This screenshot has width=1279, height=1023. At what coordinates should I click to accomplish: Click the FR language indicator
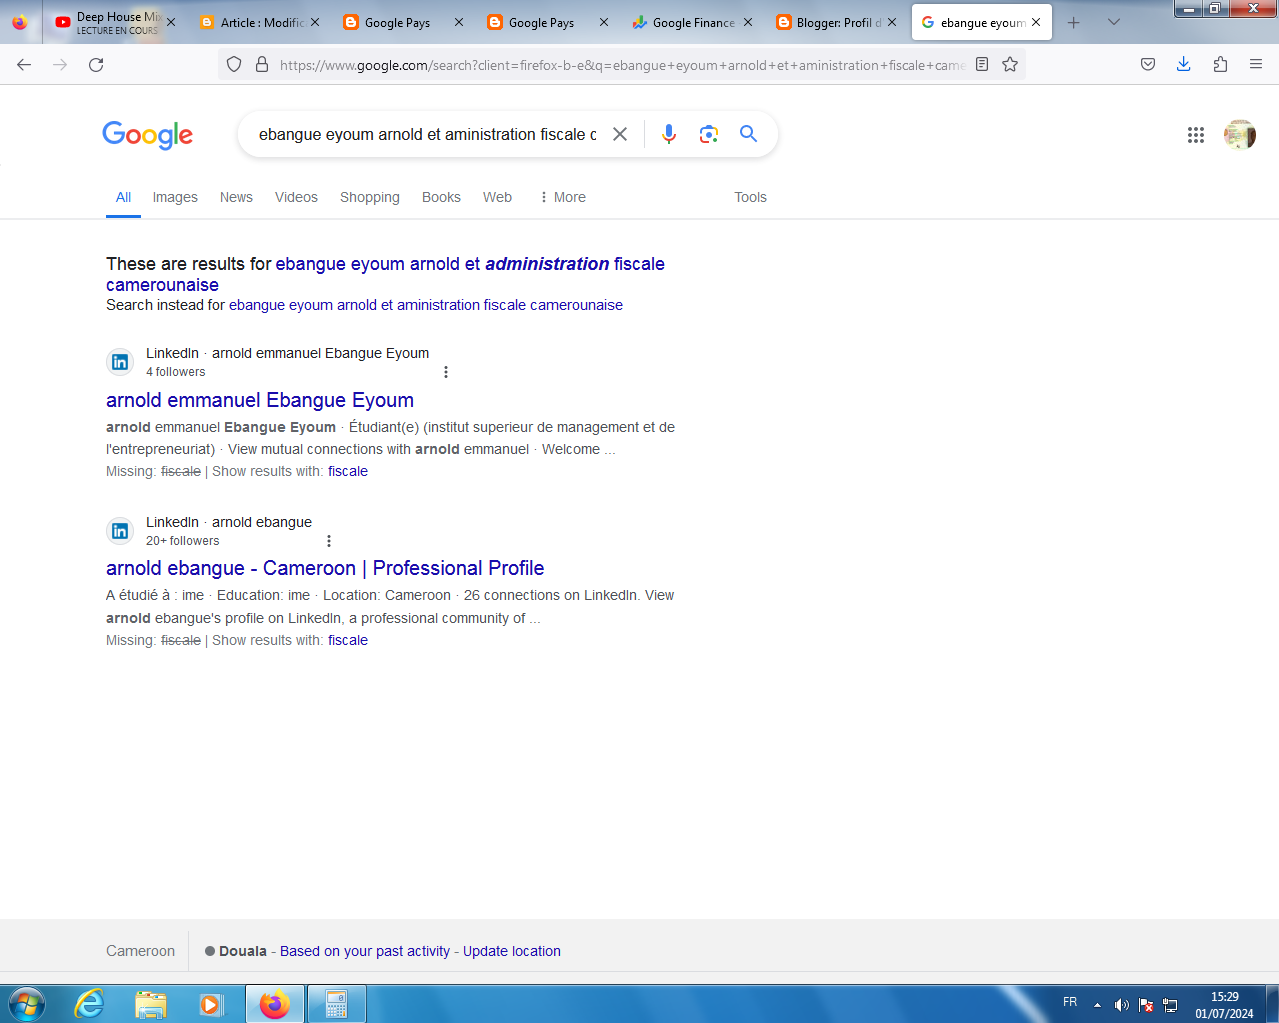pos(1070,1002)
